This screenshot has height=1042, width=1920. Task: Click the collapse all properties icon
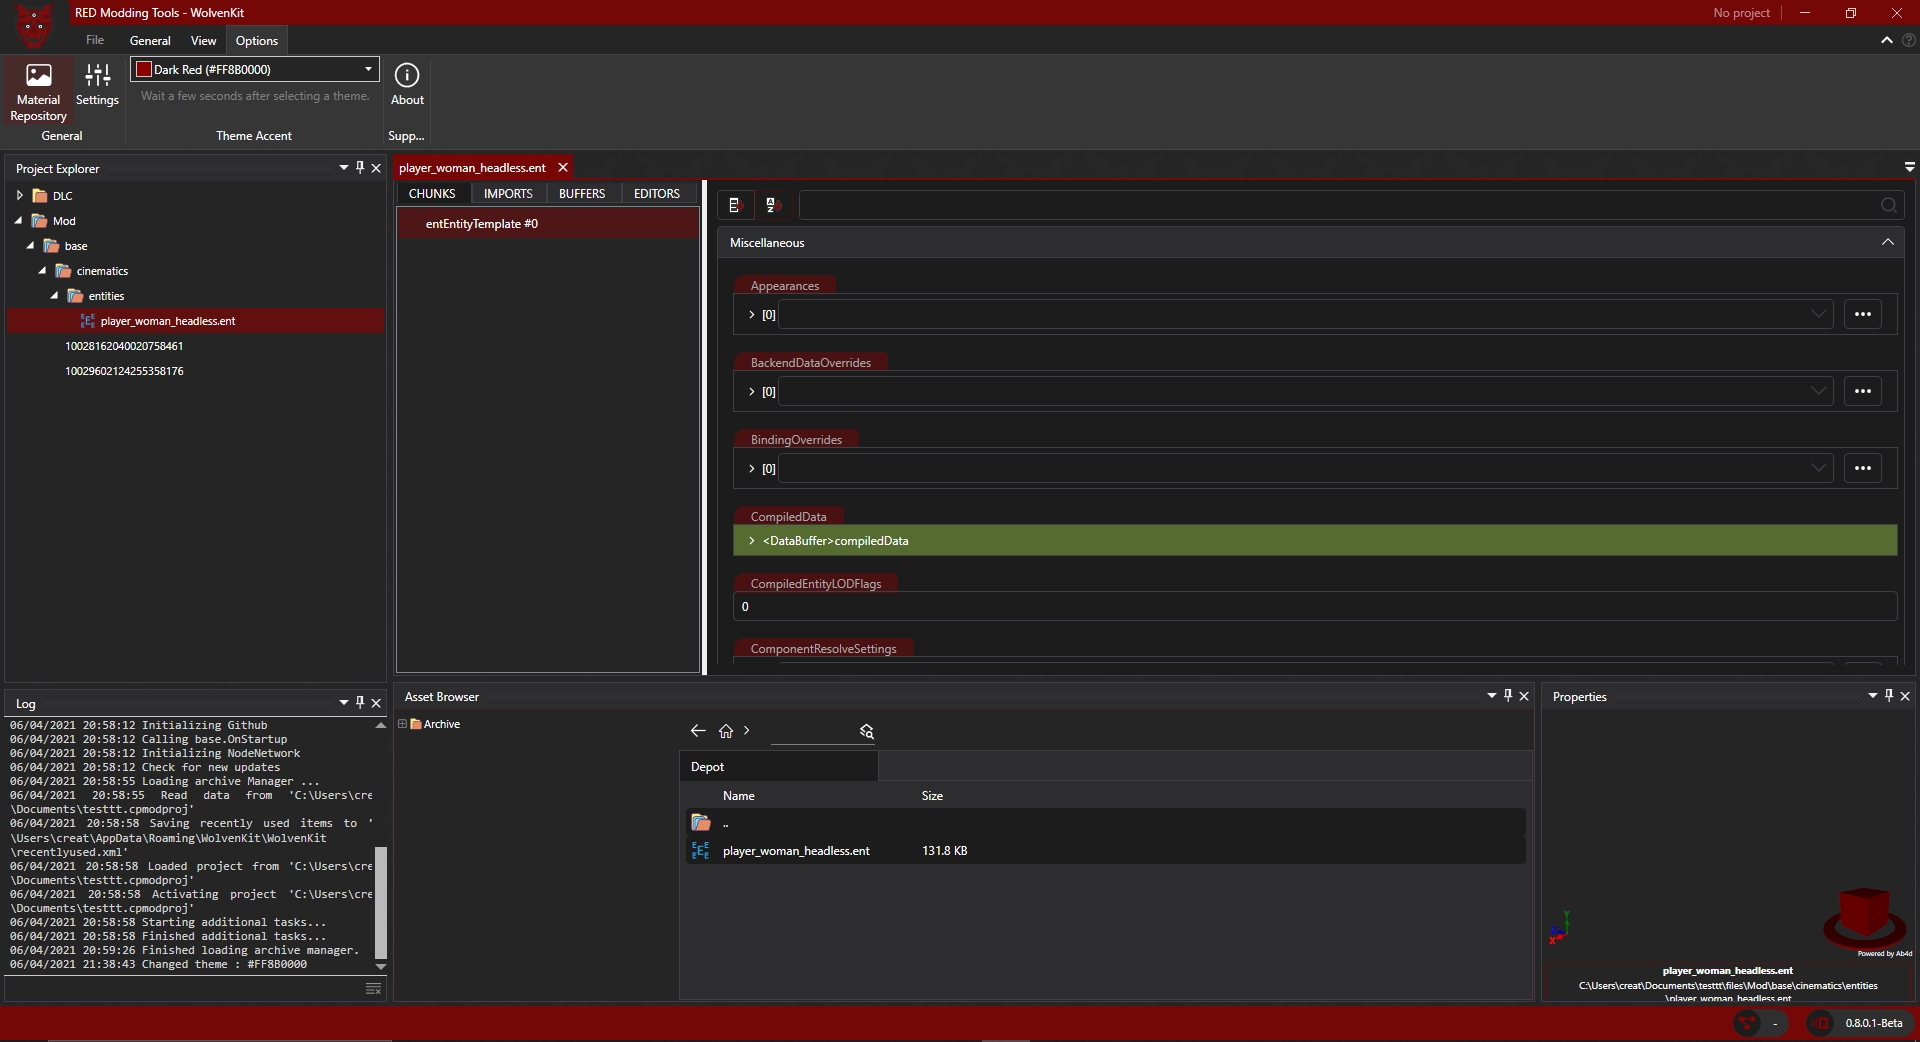[x=772, y=205]
